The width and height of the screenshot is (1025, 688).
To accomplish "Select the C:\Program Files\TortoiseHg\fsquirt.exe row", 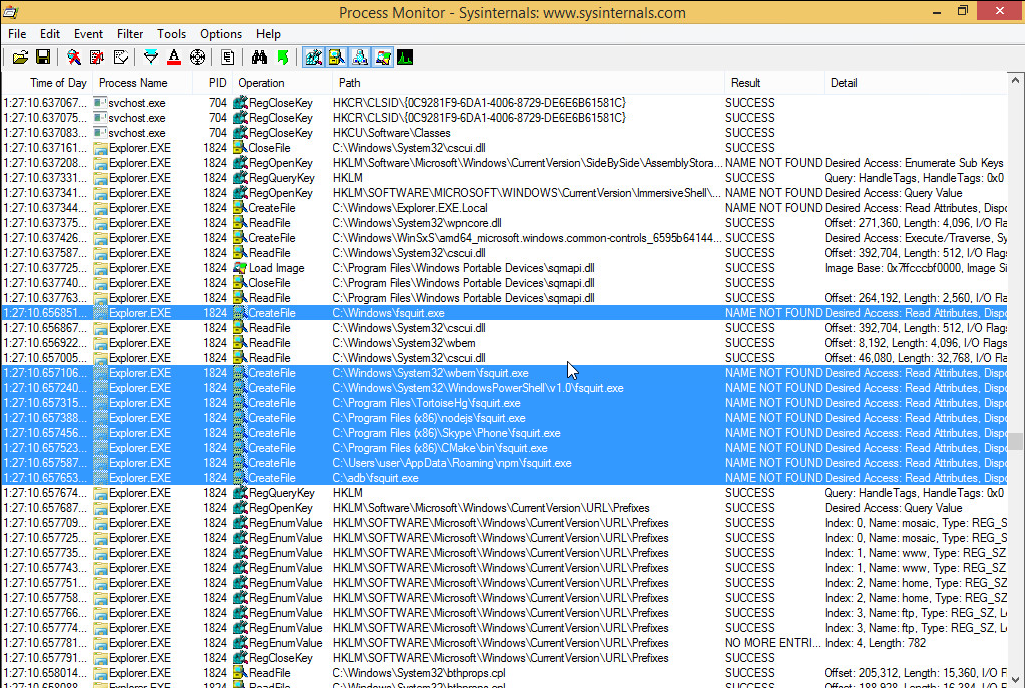I will coord(504,403).
